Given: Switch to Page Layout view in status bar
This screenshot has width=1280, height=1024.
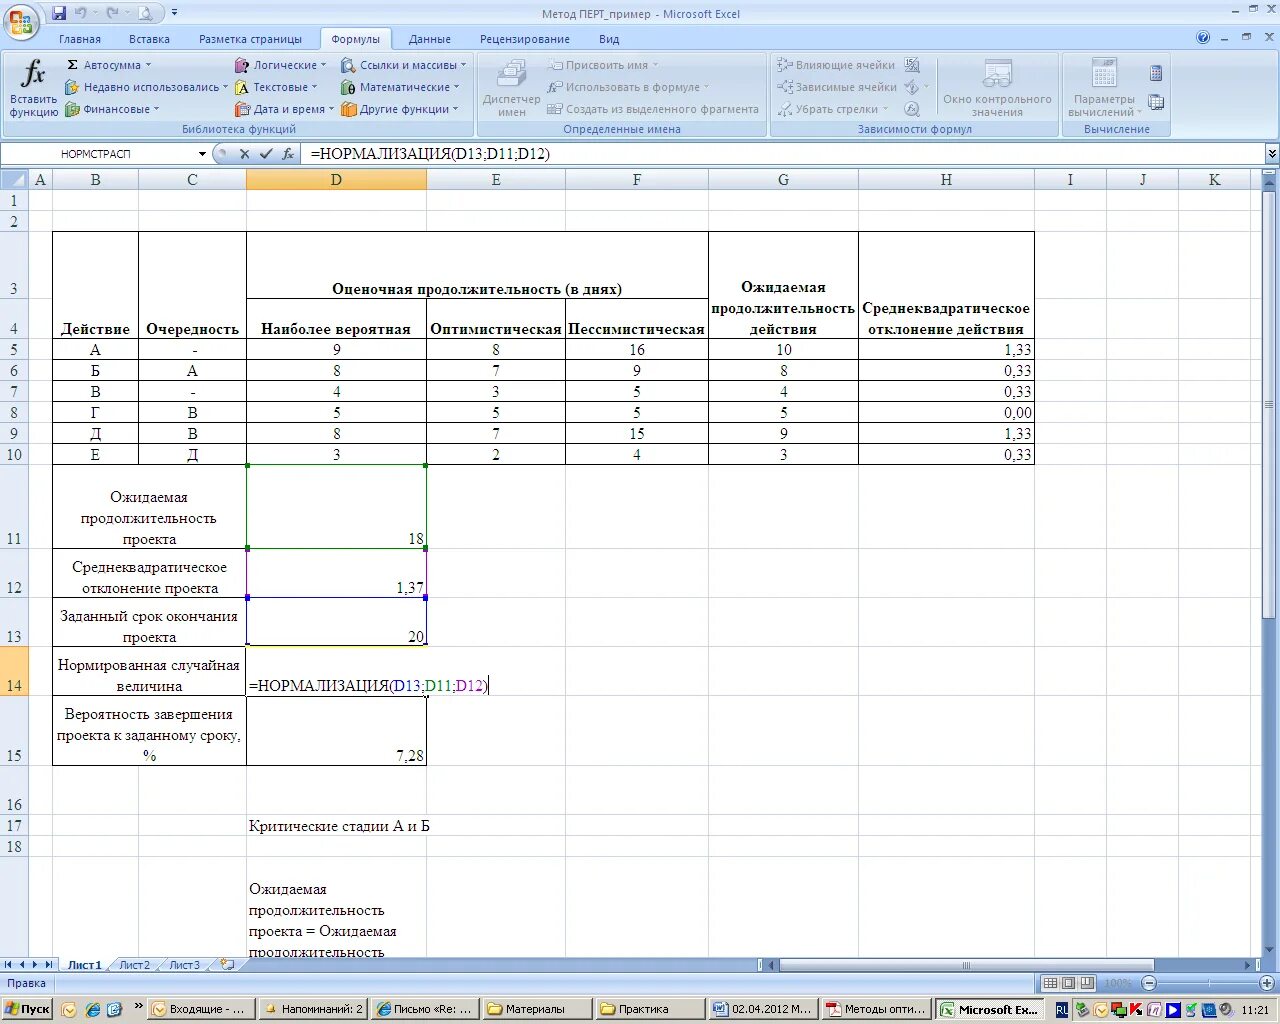Looking at the screenshot, I should coord(1069,984).
